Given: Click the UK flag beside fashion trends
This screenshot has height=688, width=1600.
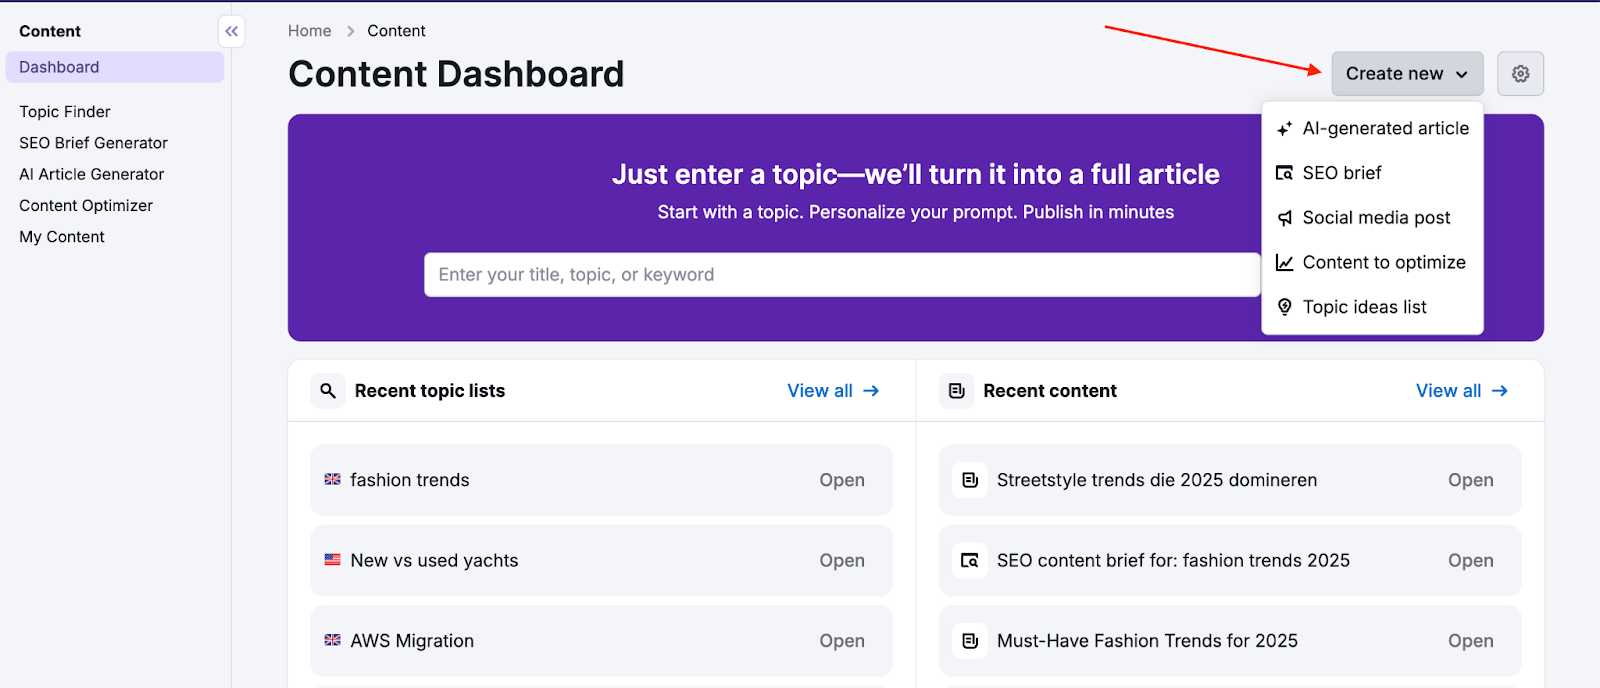Looking at the screenshot, I should 334,480.
